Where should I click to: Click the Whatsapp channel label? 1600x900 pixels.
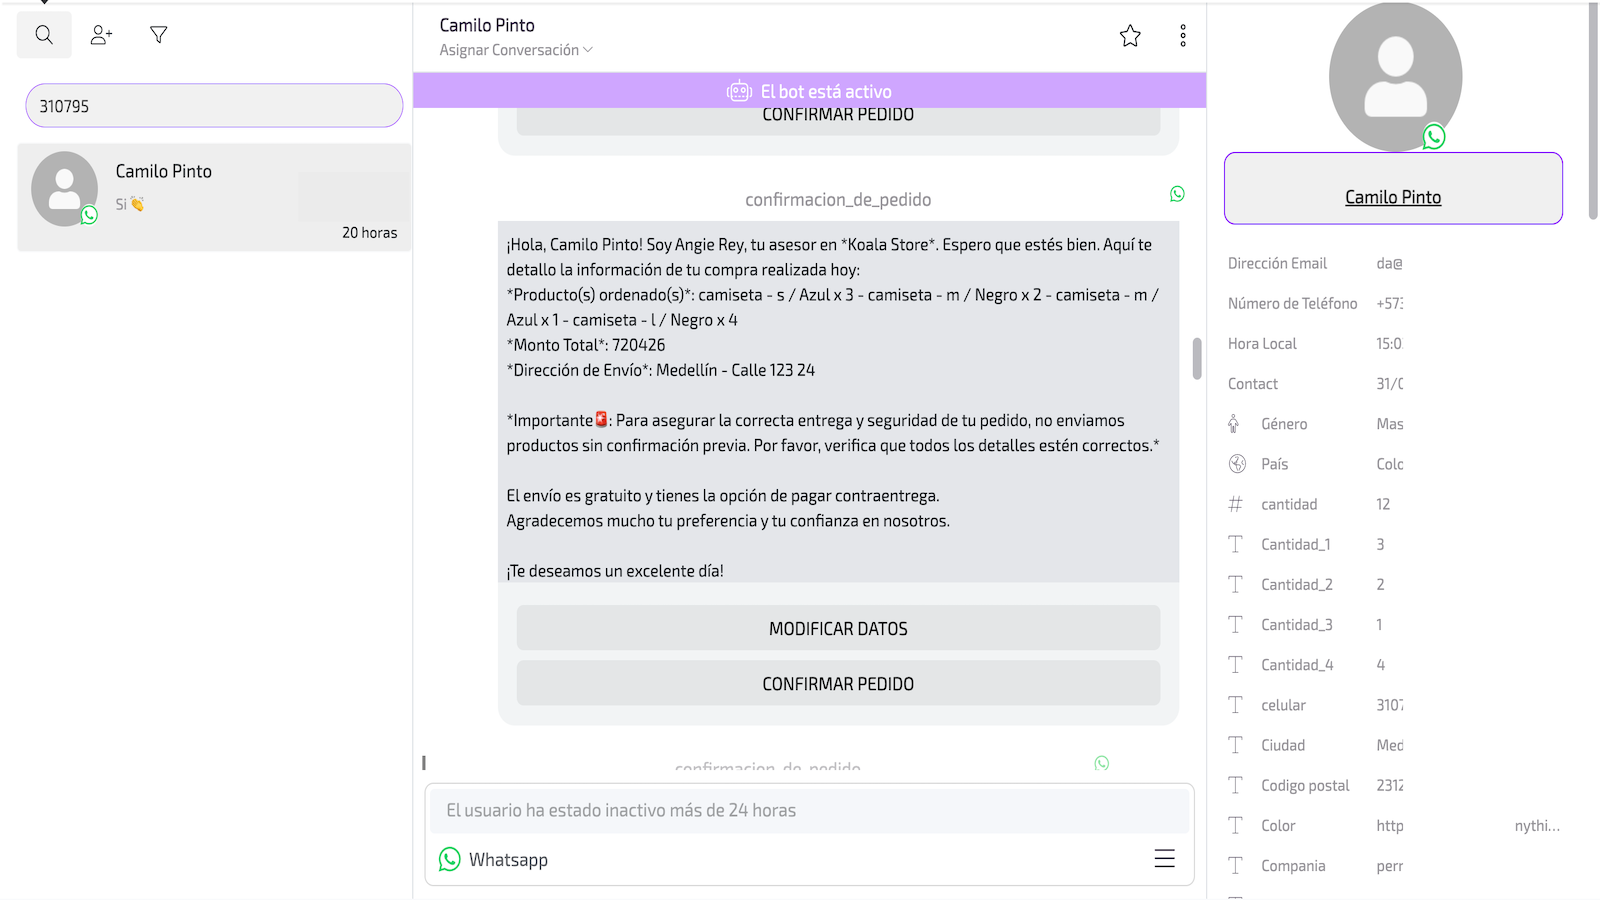tap(508, 859)
